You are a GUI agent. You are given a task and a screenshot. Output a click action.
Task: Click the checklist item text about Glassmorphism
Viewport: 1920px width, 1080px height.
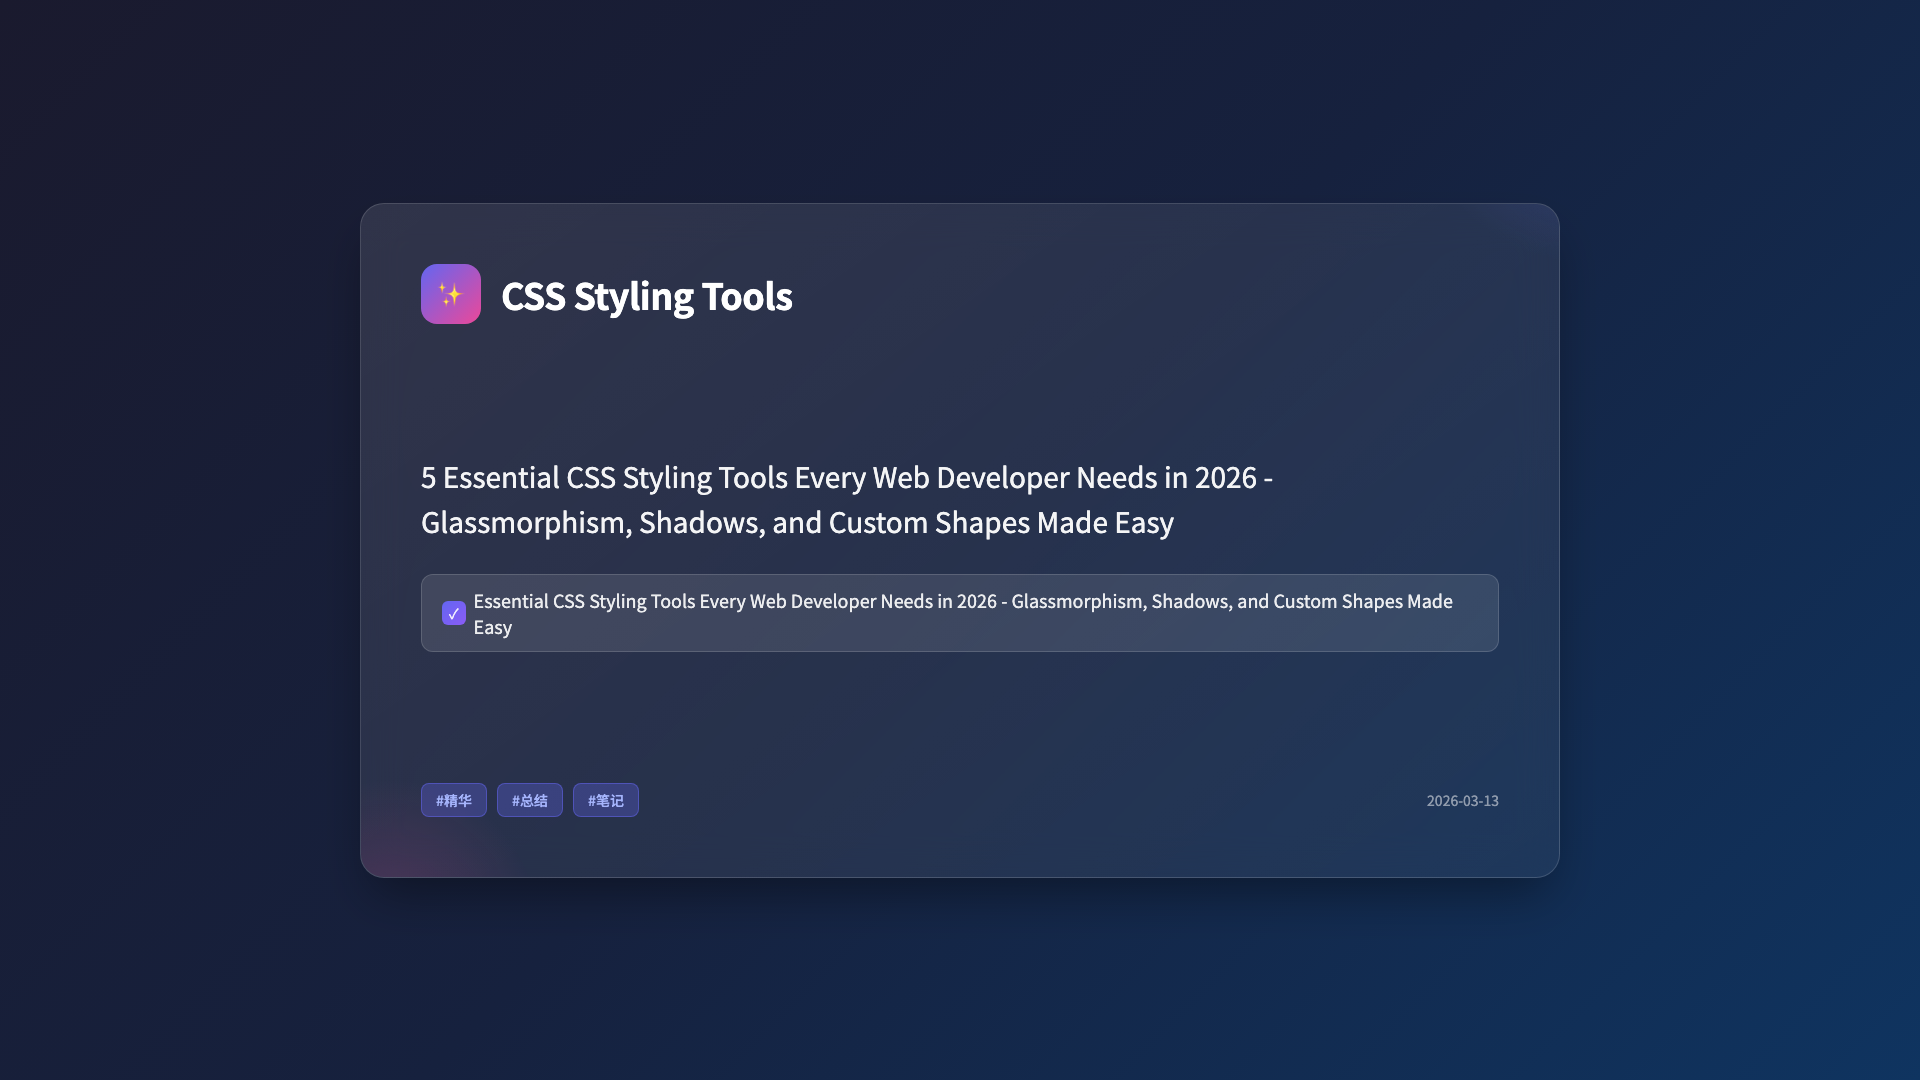(x=963, y=614)
